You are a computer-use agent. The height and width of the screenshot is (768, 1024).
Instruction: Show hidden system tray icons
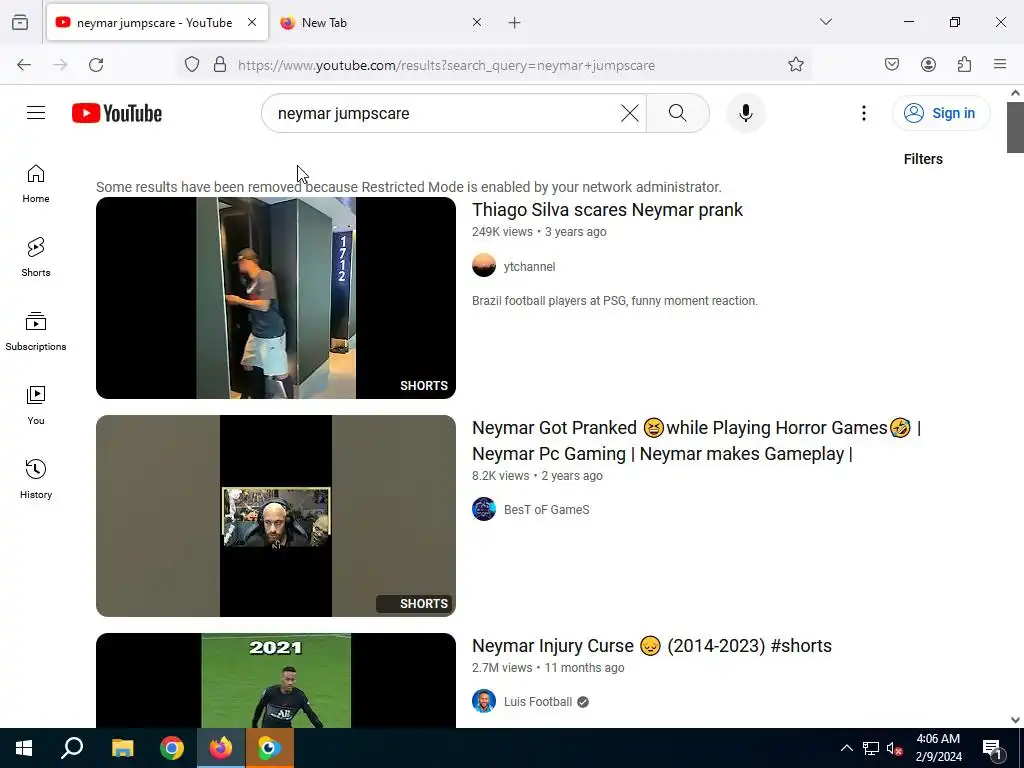(x=846, y=748)
